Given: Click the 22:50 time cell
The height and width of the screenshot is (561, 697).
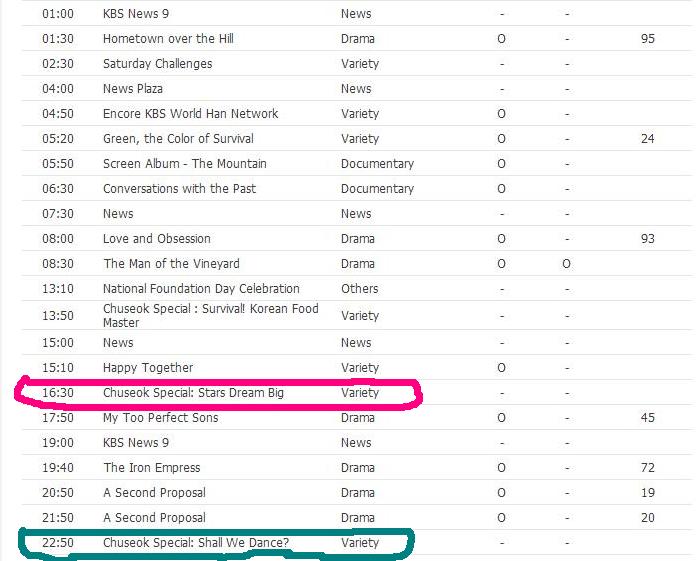Looking at the screenshot, I should [58, 543].
